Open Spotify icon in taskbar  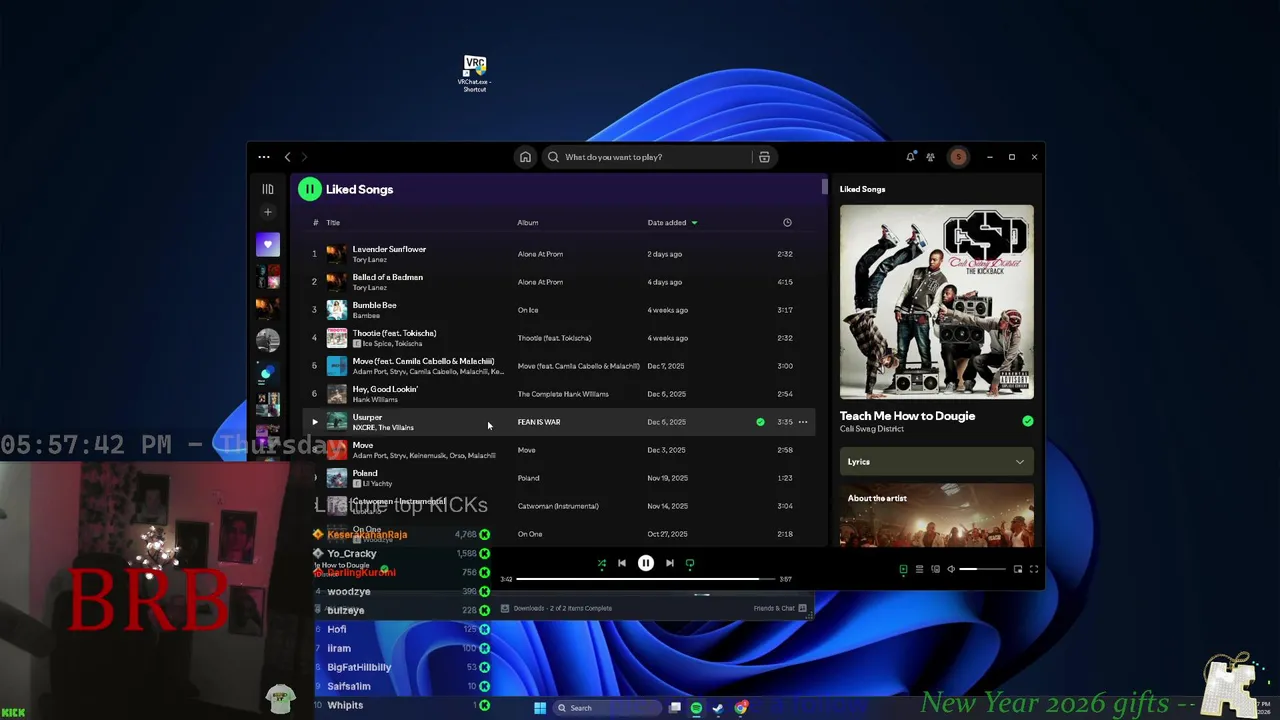point(696,708)
